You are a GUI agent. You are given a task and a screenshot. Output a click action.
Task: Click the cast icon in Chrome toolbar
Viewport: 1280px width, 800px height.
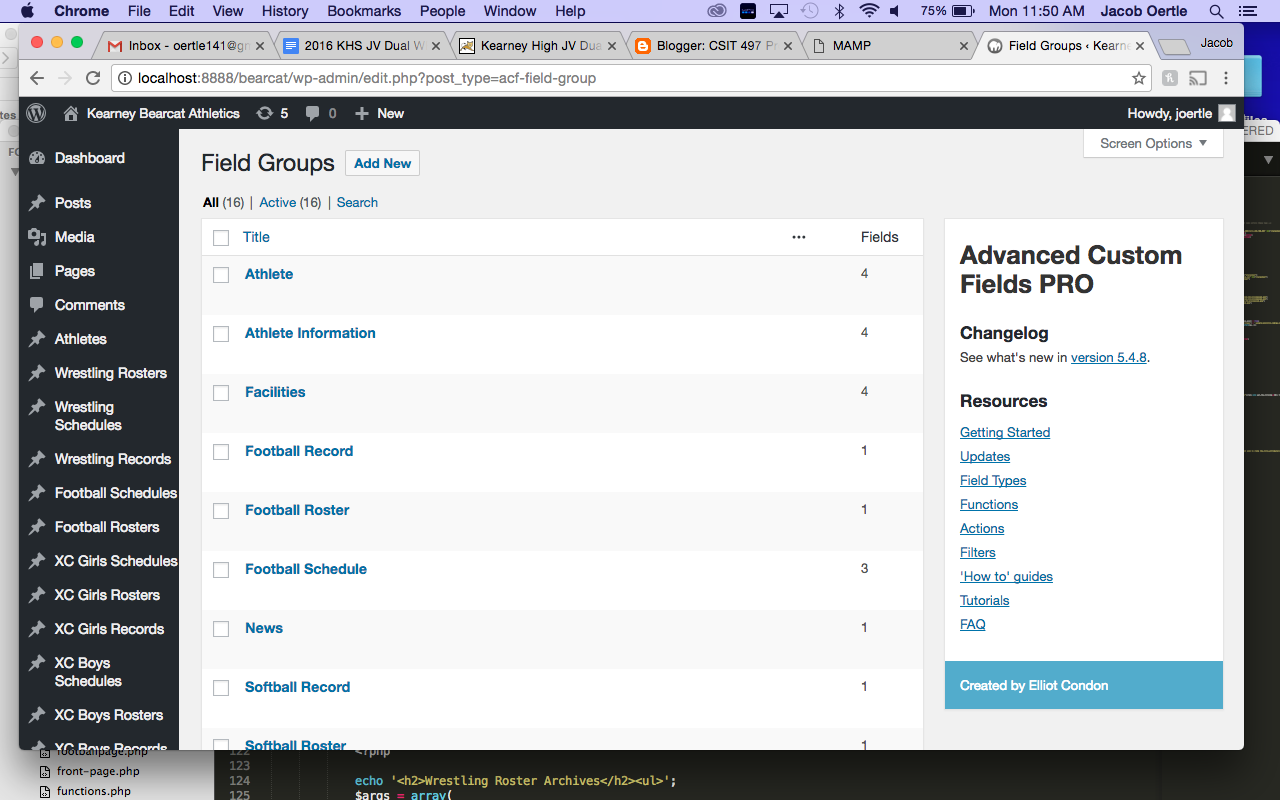(1197, 78)
